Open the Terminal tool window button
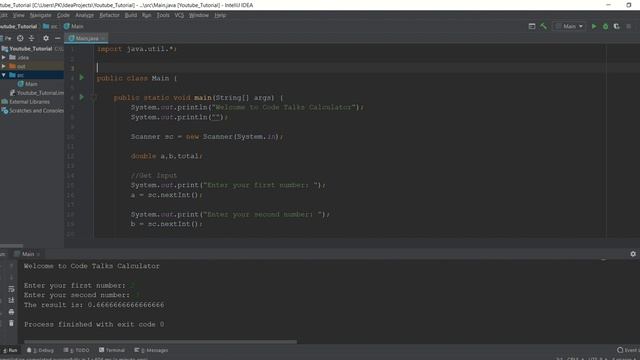 112,350
